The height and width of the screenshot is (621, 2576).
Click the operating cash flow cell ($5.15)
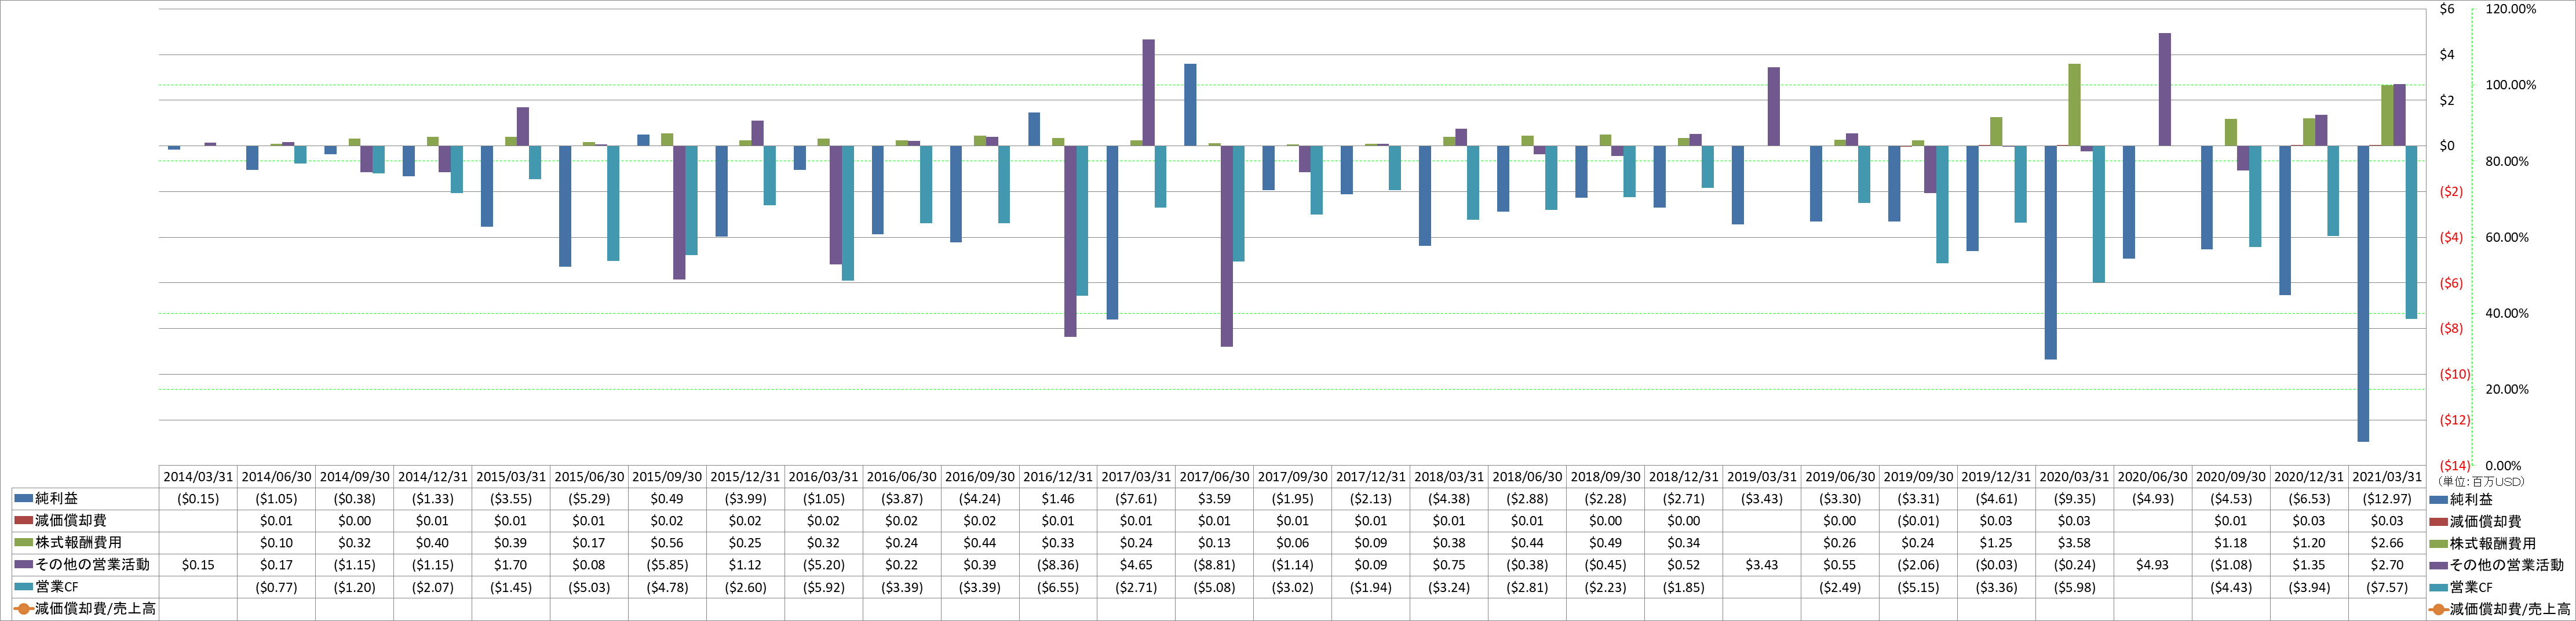click(1918, 587)
